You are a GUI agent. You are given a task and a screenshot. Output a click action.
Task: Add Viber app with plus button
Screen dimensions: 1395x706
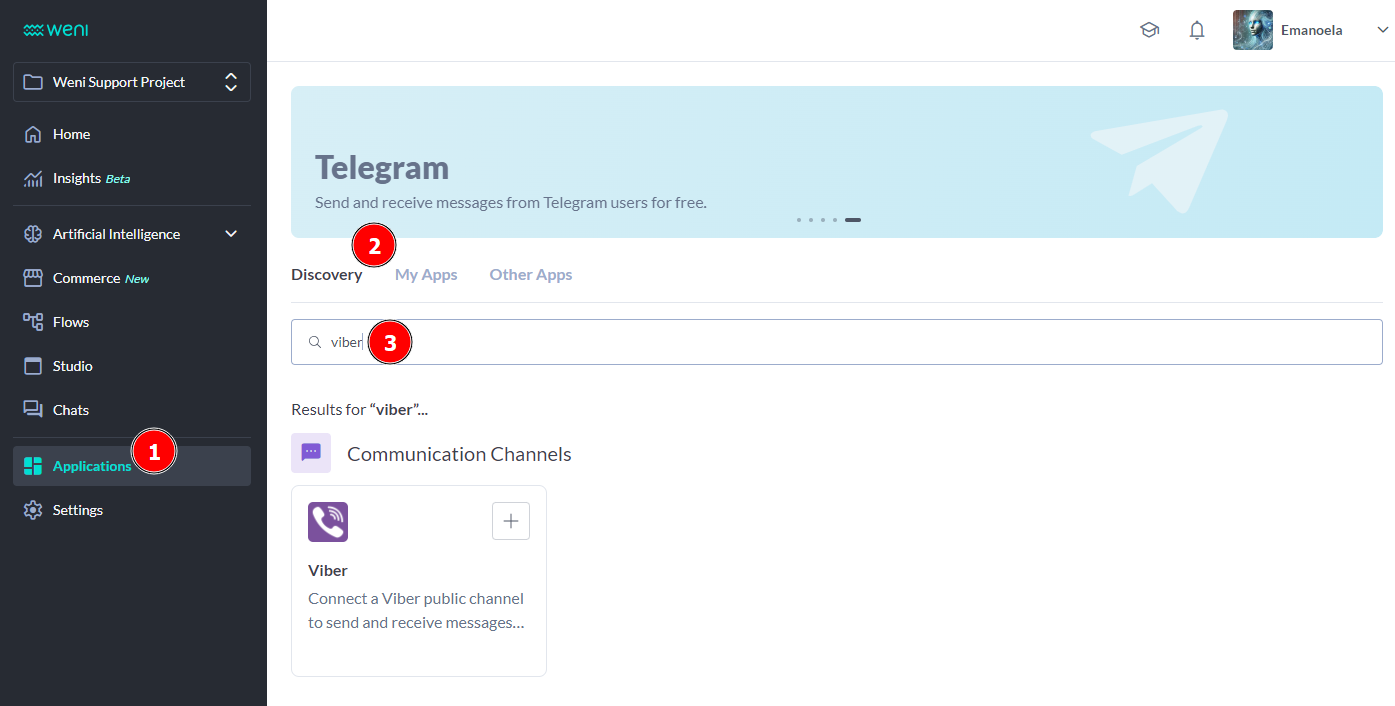[510, 521]
